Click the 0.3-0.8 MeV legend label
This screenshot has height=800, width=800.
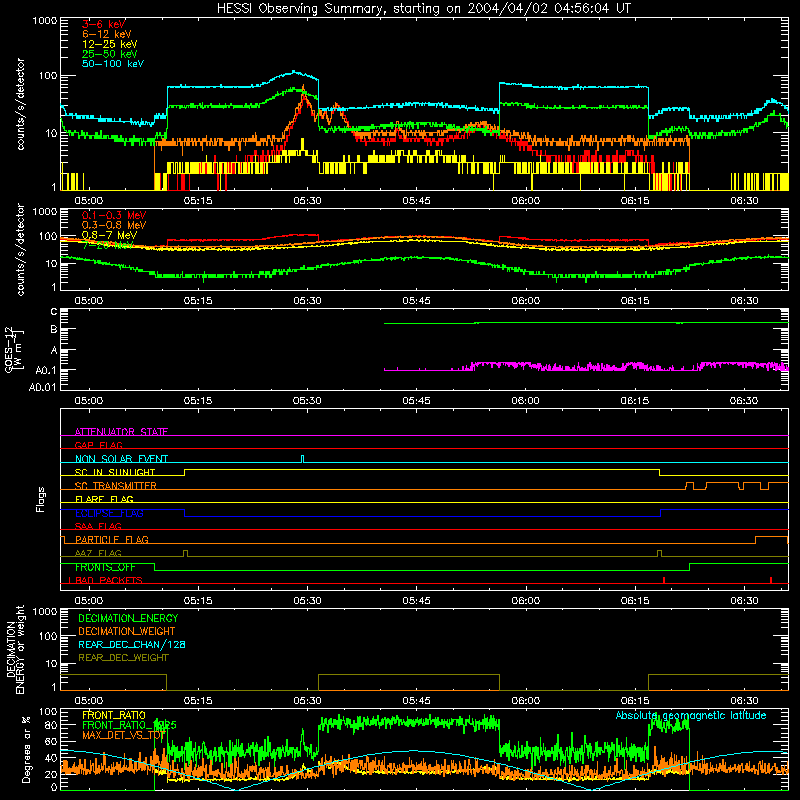(114, 225)
